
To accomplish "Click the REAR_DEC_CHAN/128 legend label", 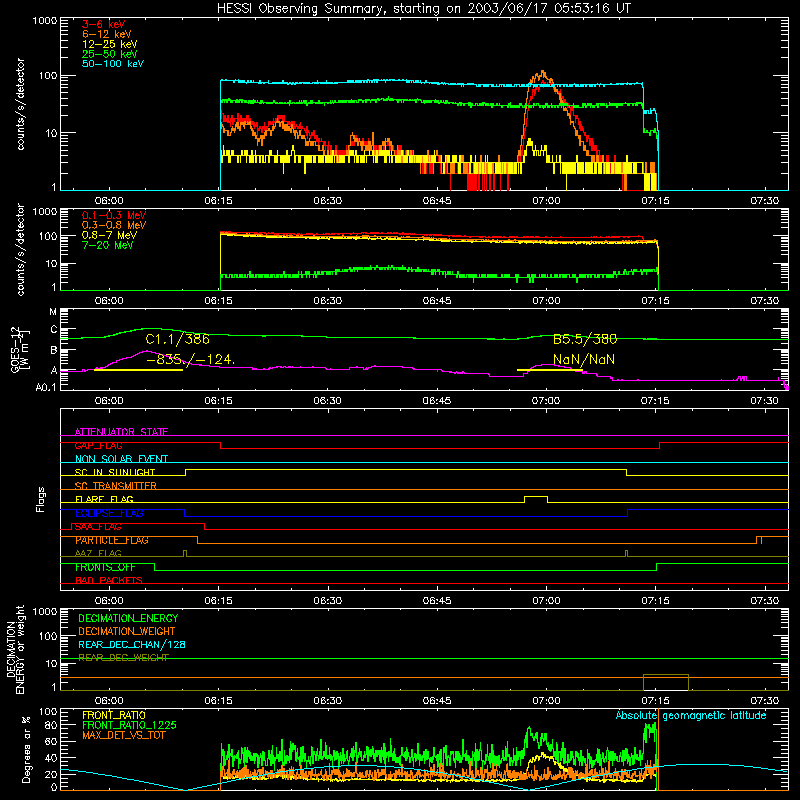I will tap(132, 645).
